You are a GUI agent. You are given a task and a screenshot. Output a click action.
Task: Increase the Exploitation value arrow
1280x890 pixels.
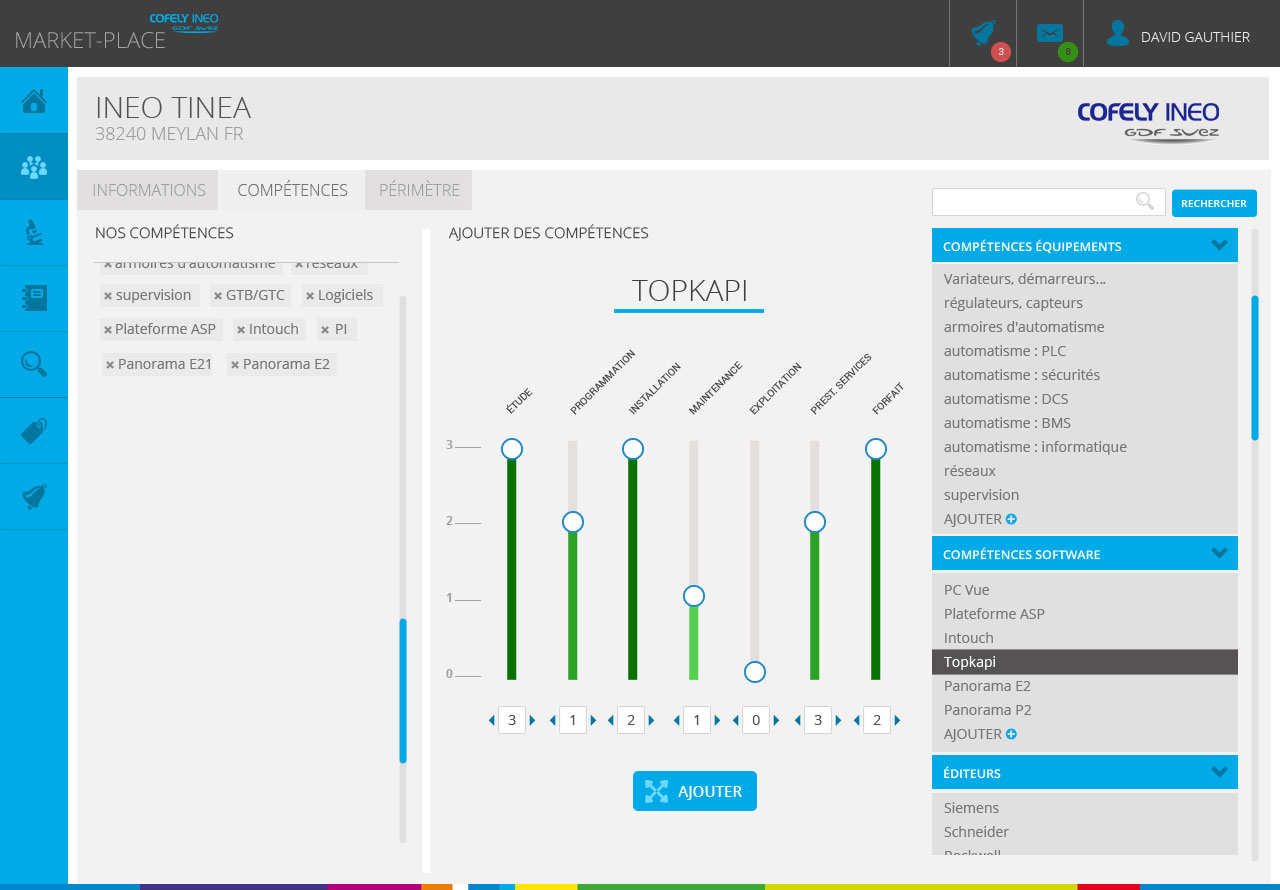pos(776,720)
